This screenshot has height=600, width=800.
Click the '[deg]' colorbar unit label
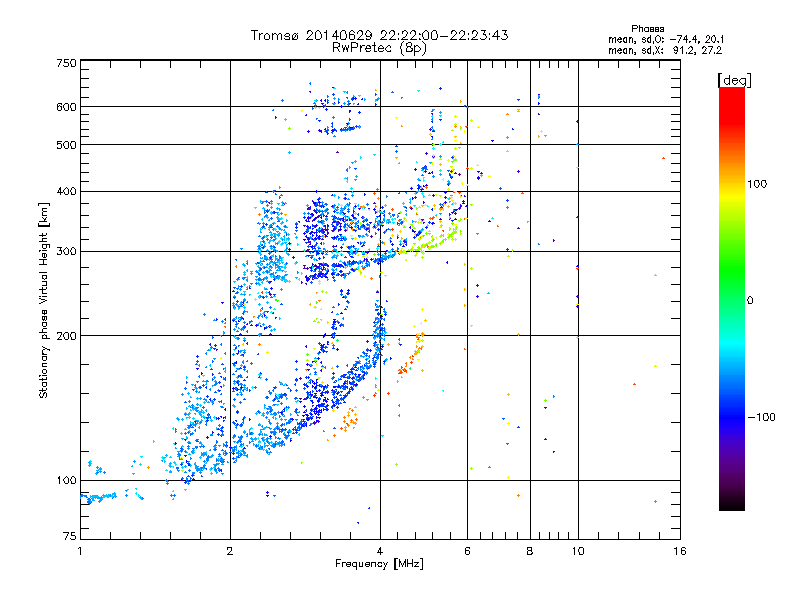click(734, 80)
